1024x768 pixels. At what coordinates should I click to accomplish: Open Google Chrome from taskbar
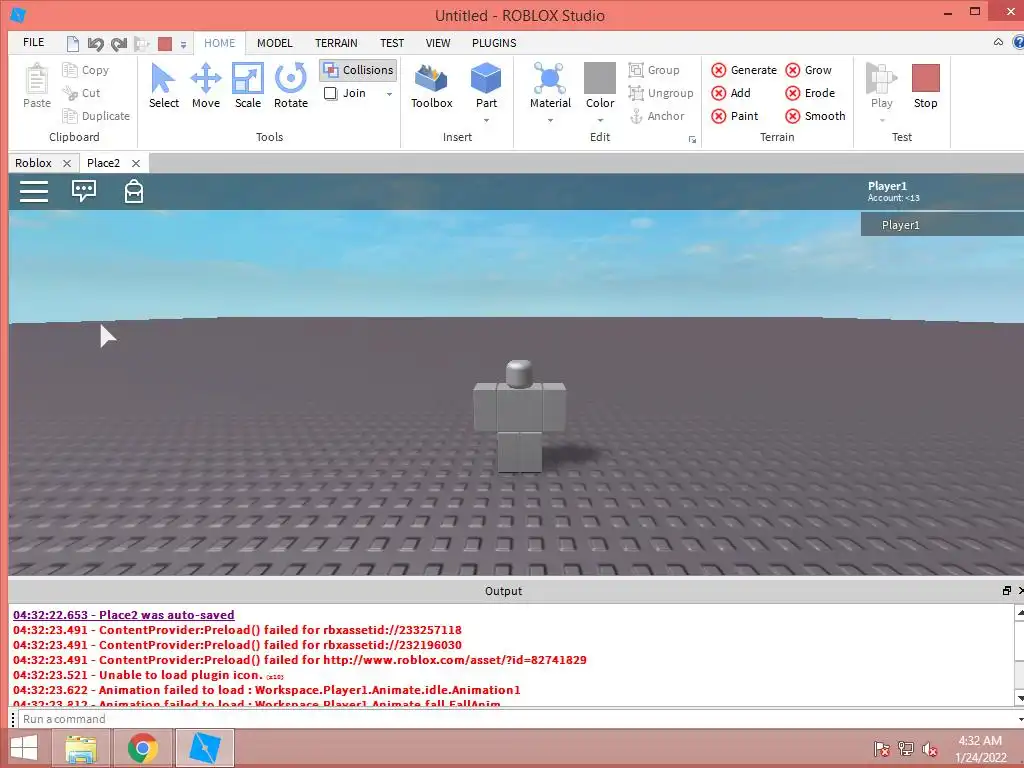142,748
